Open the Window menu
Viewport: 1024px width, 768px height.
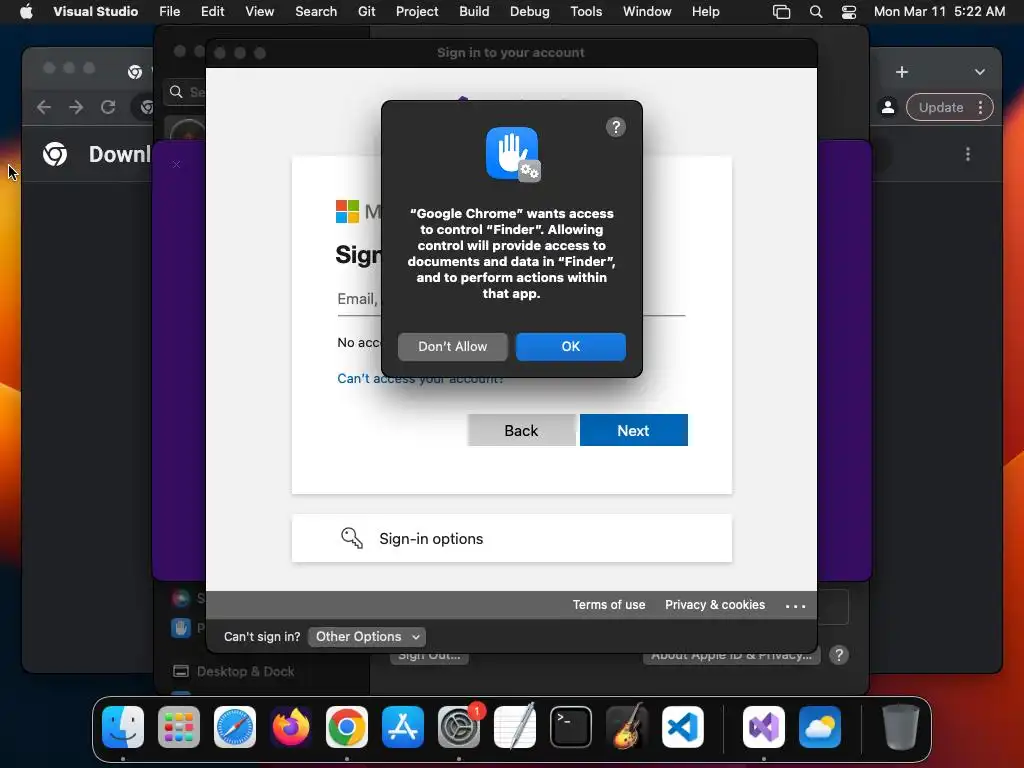(647, 11)
